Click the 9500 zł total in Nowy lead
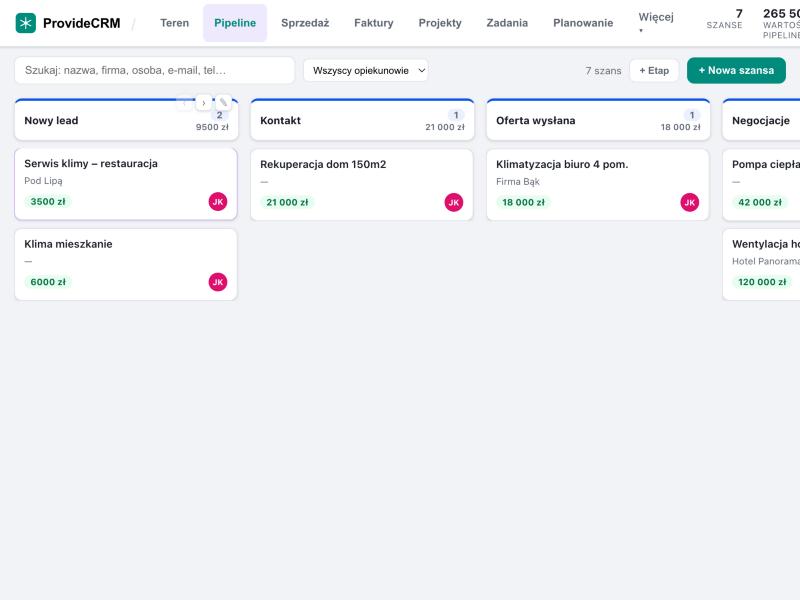Viewport: 800px width, 600px height. (212, 127)
